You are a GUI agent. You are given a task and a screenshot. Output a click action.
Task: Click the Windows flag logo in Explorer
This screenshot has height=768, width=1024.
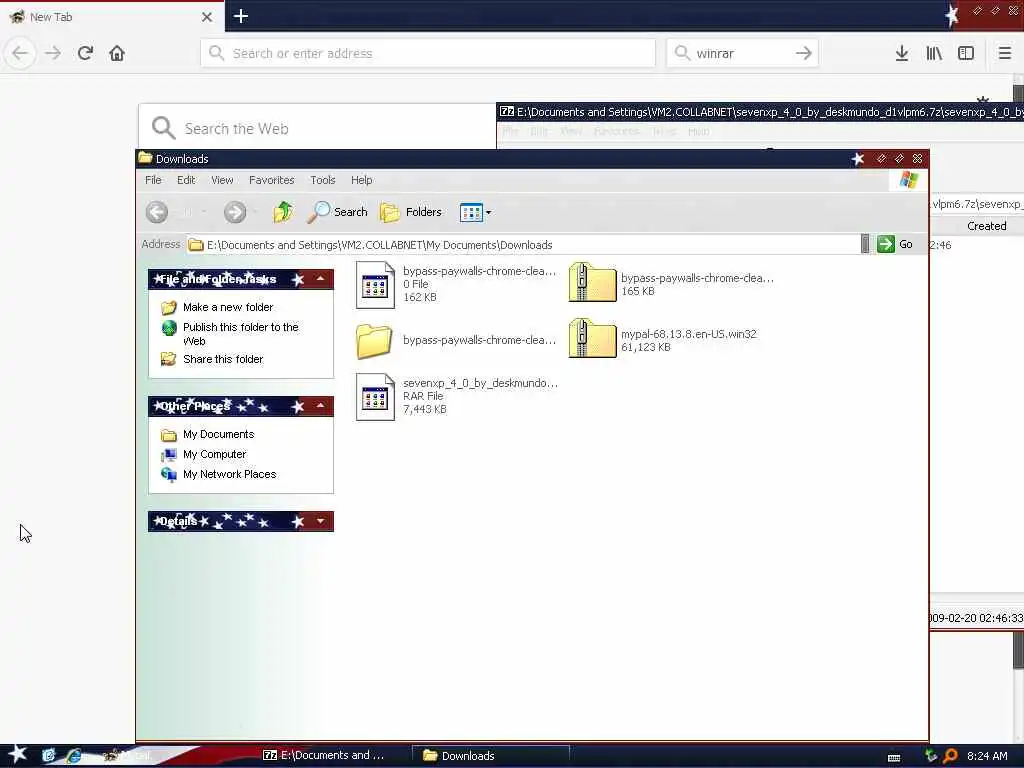click(908, 180)
